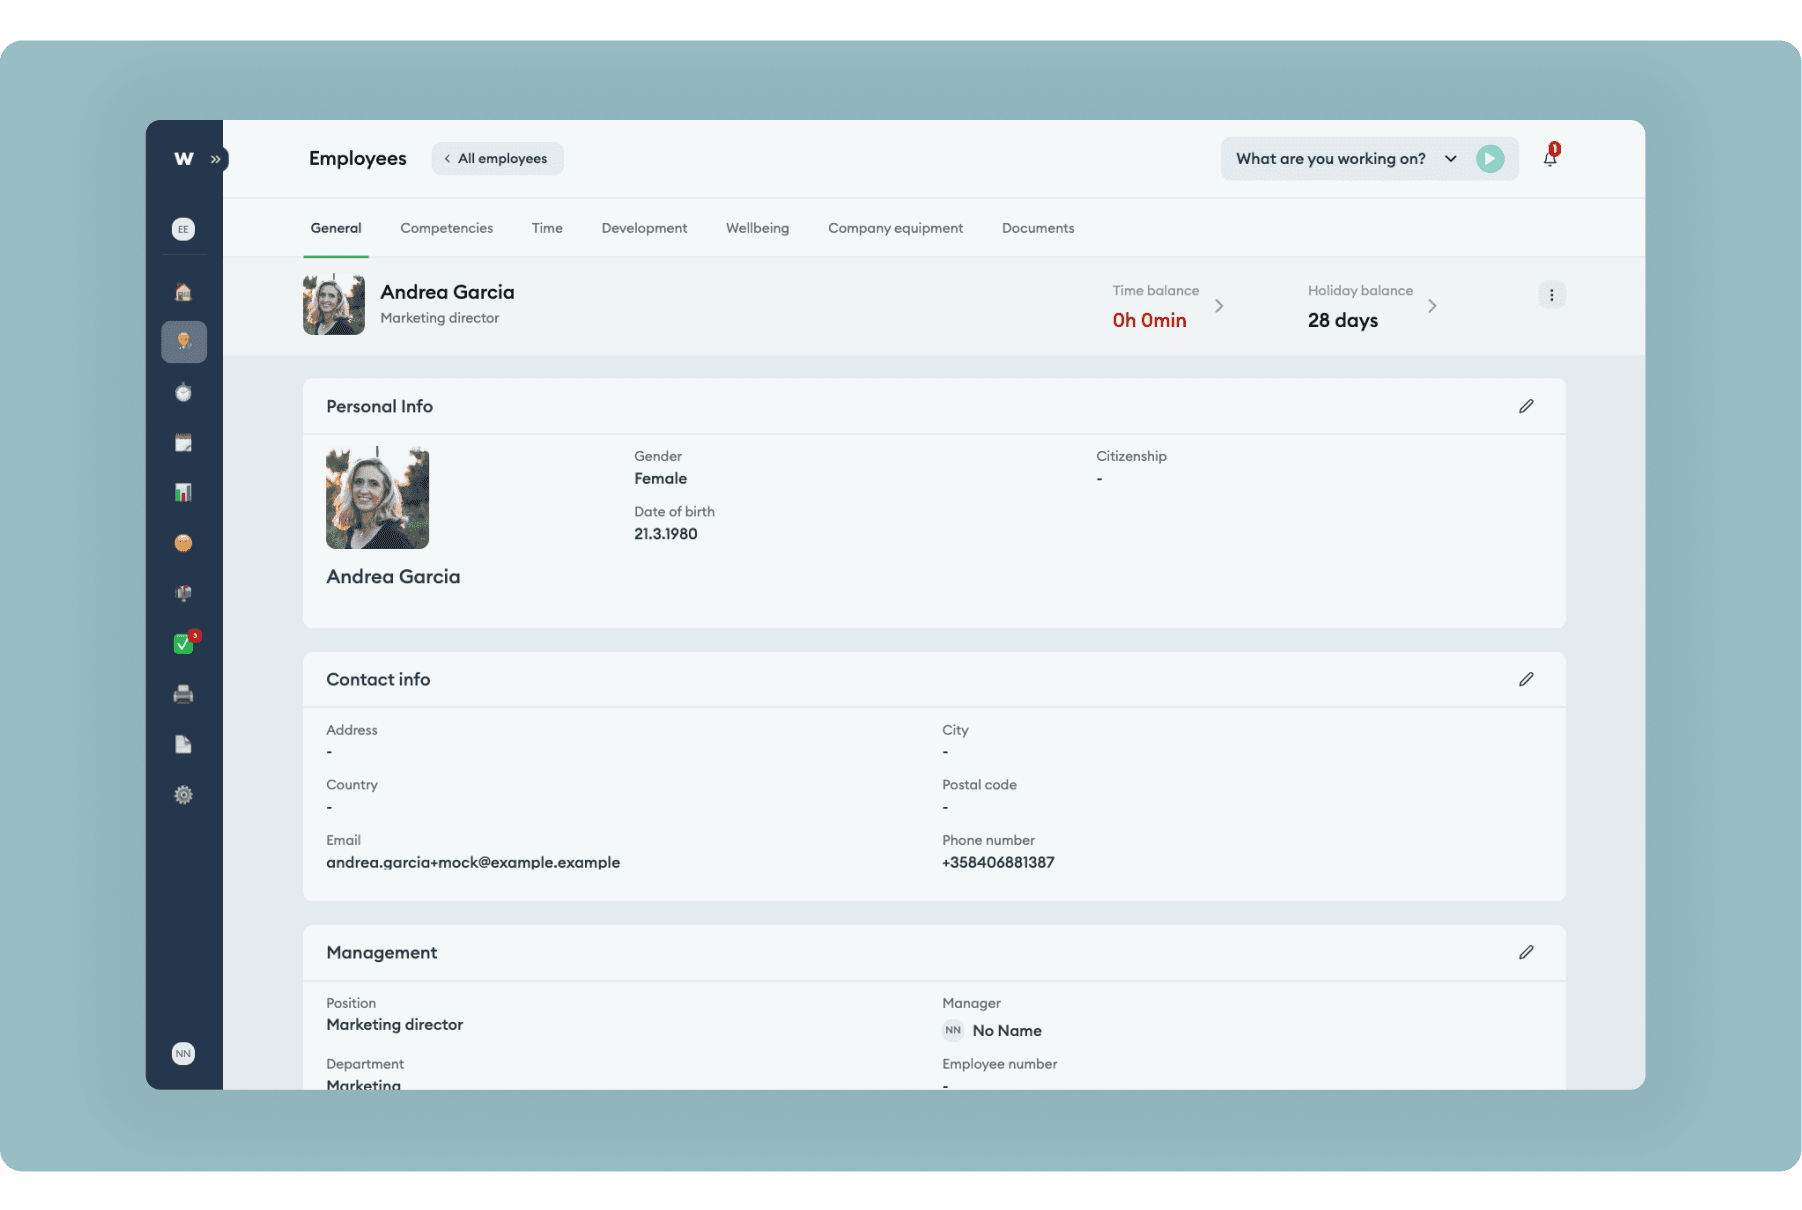This screenshot has height=1210, width=1802.
Task: Collapse the sidebar using the double chevron
Action: 215,158
